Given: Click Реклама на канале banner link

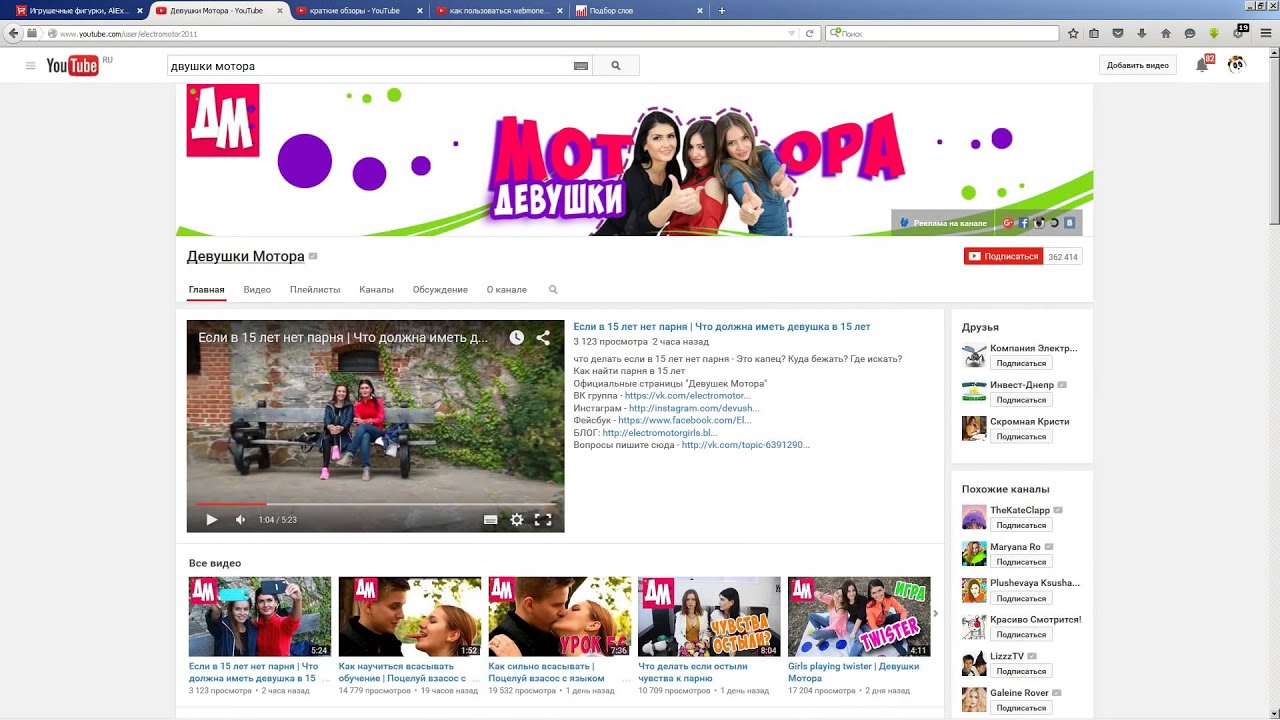Looking at the screenshot, I should pos(943,223).
